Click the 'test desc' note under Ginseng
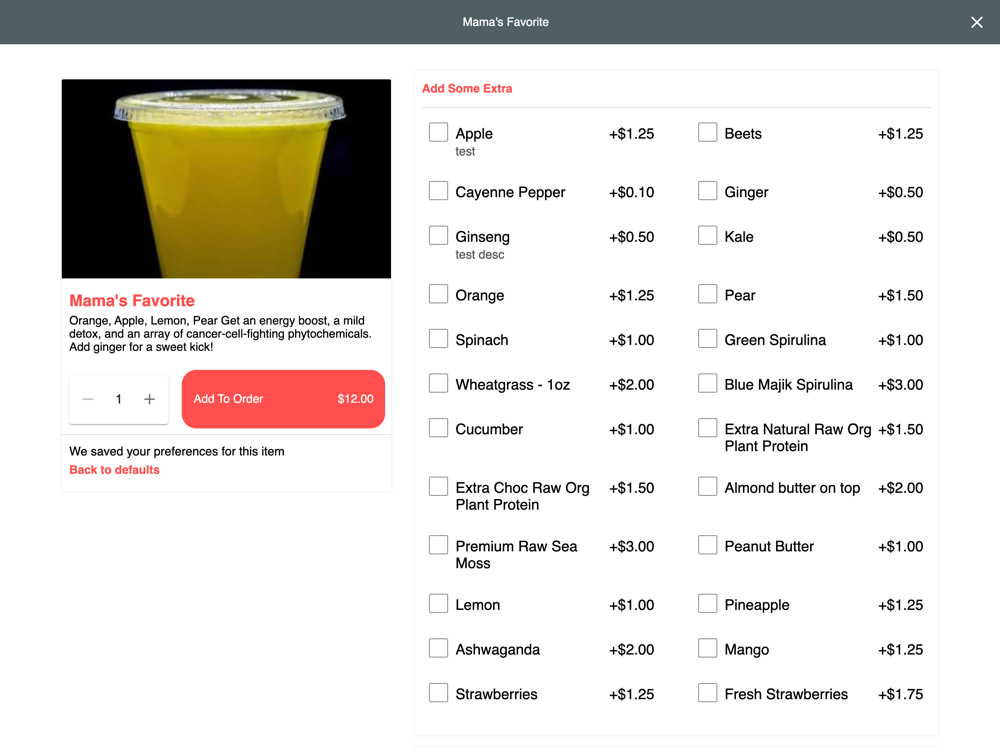Screen dimensions: 1000x750 [480, 254]
